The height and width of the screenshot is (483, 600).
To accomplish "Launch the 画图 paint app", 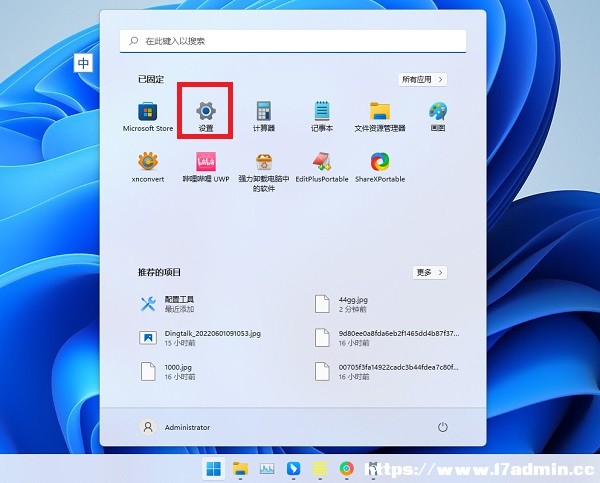I will point(438,116).
